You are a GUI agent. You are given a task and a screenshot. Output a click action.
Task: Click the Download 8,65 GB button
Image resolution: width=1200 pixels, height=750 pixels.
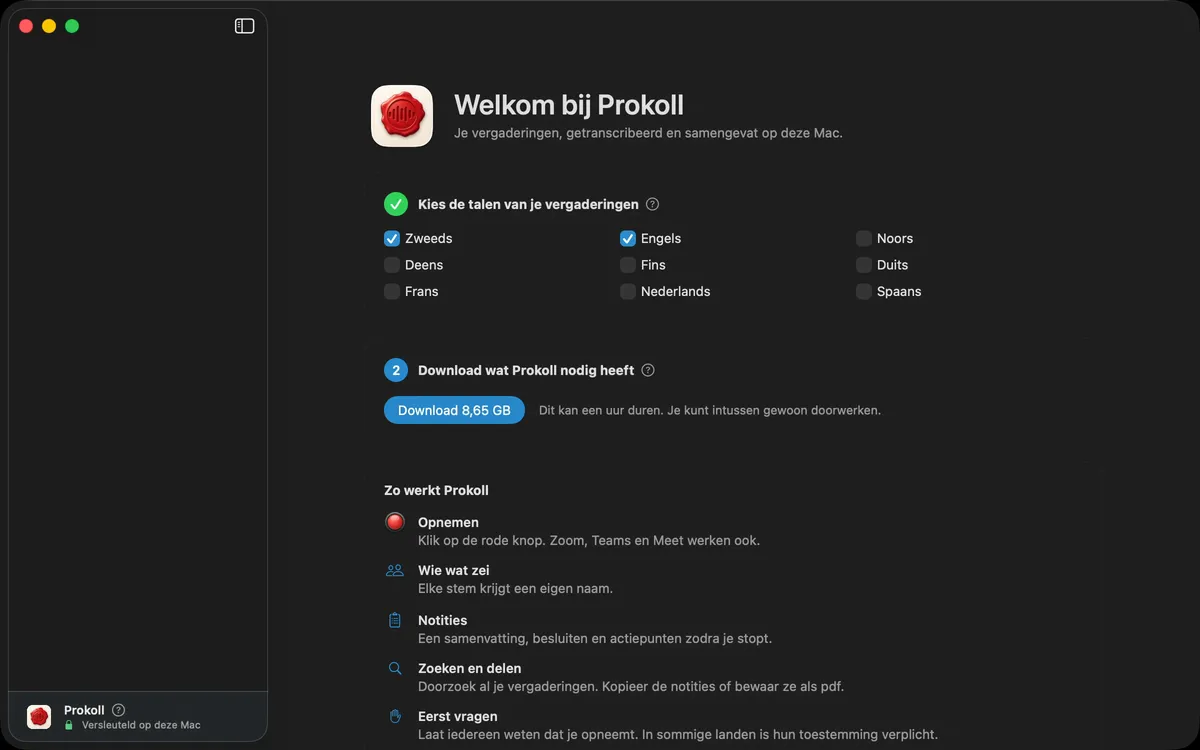pyautogui.click(x=454, y=410)
